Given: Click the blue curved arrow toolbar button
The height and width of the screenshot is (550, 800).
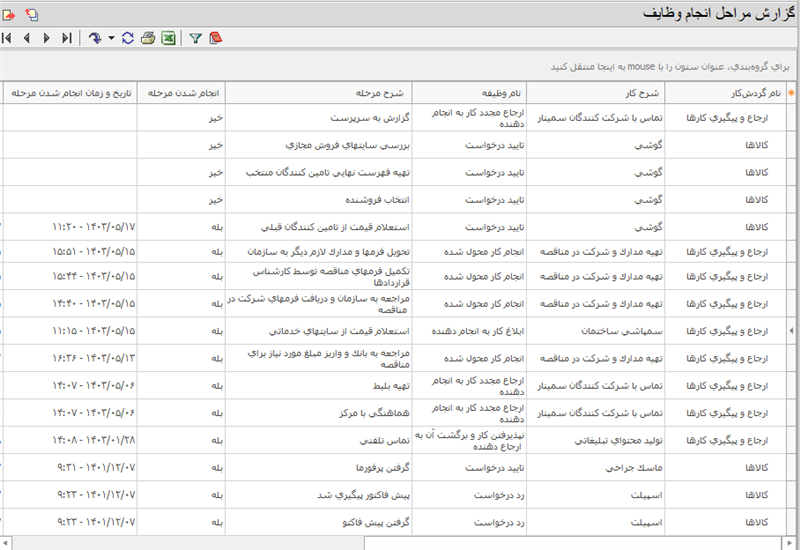Looking at the screenshot, I should (95, 38).
